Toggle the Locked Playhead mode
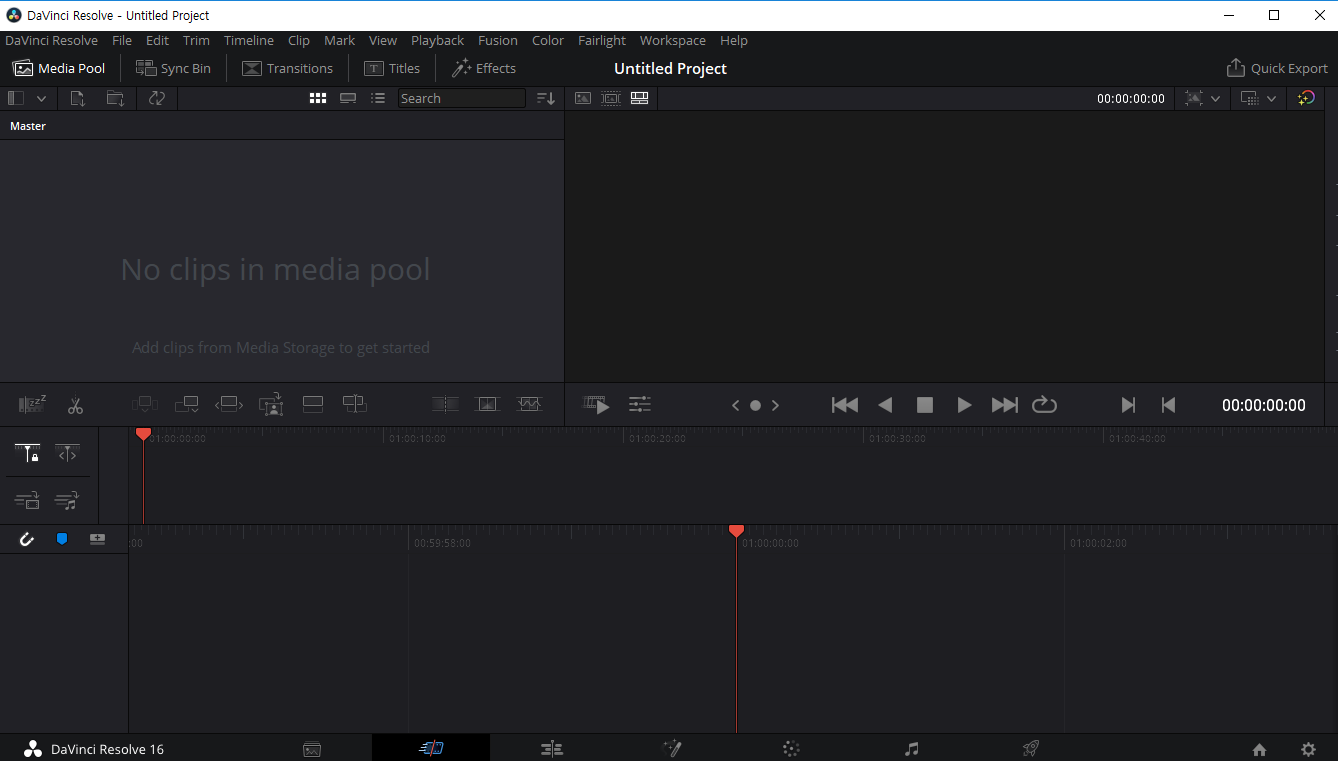 pyautogui.click(x=27, y=454)
